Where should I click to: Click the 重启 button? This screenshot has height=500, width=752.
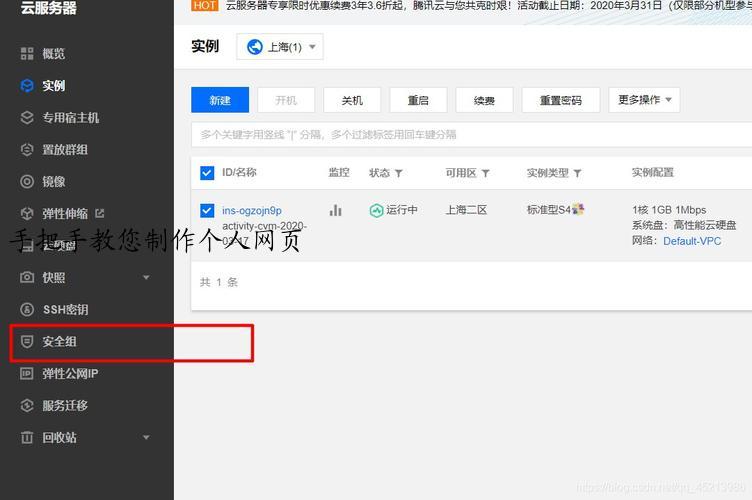point(418,100)
